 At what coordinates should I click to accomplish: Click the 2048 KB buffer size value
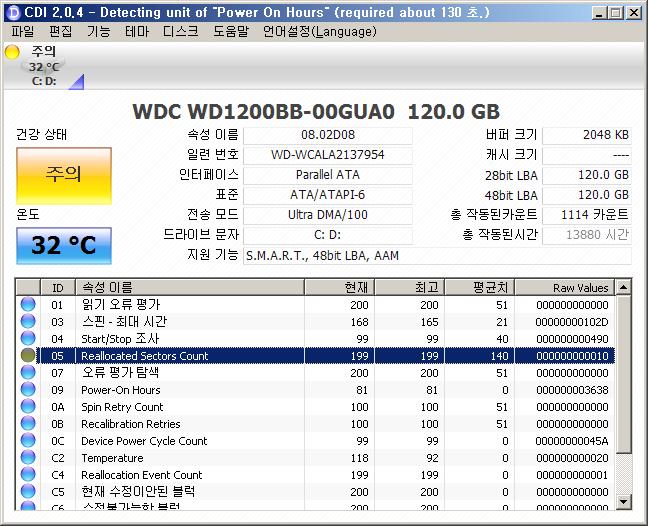[x=587, y=135]
